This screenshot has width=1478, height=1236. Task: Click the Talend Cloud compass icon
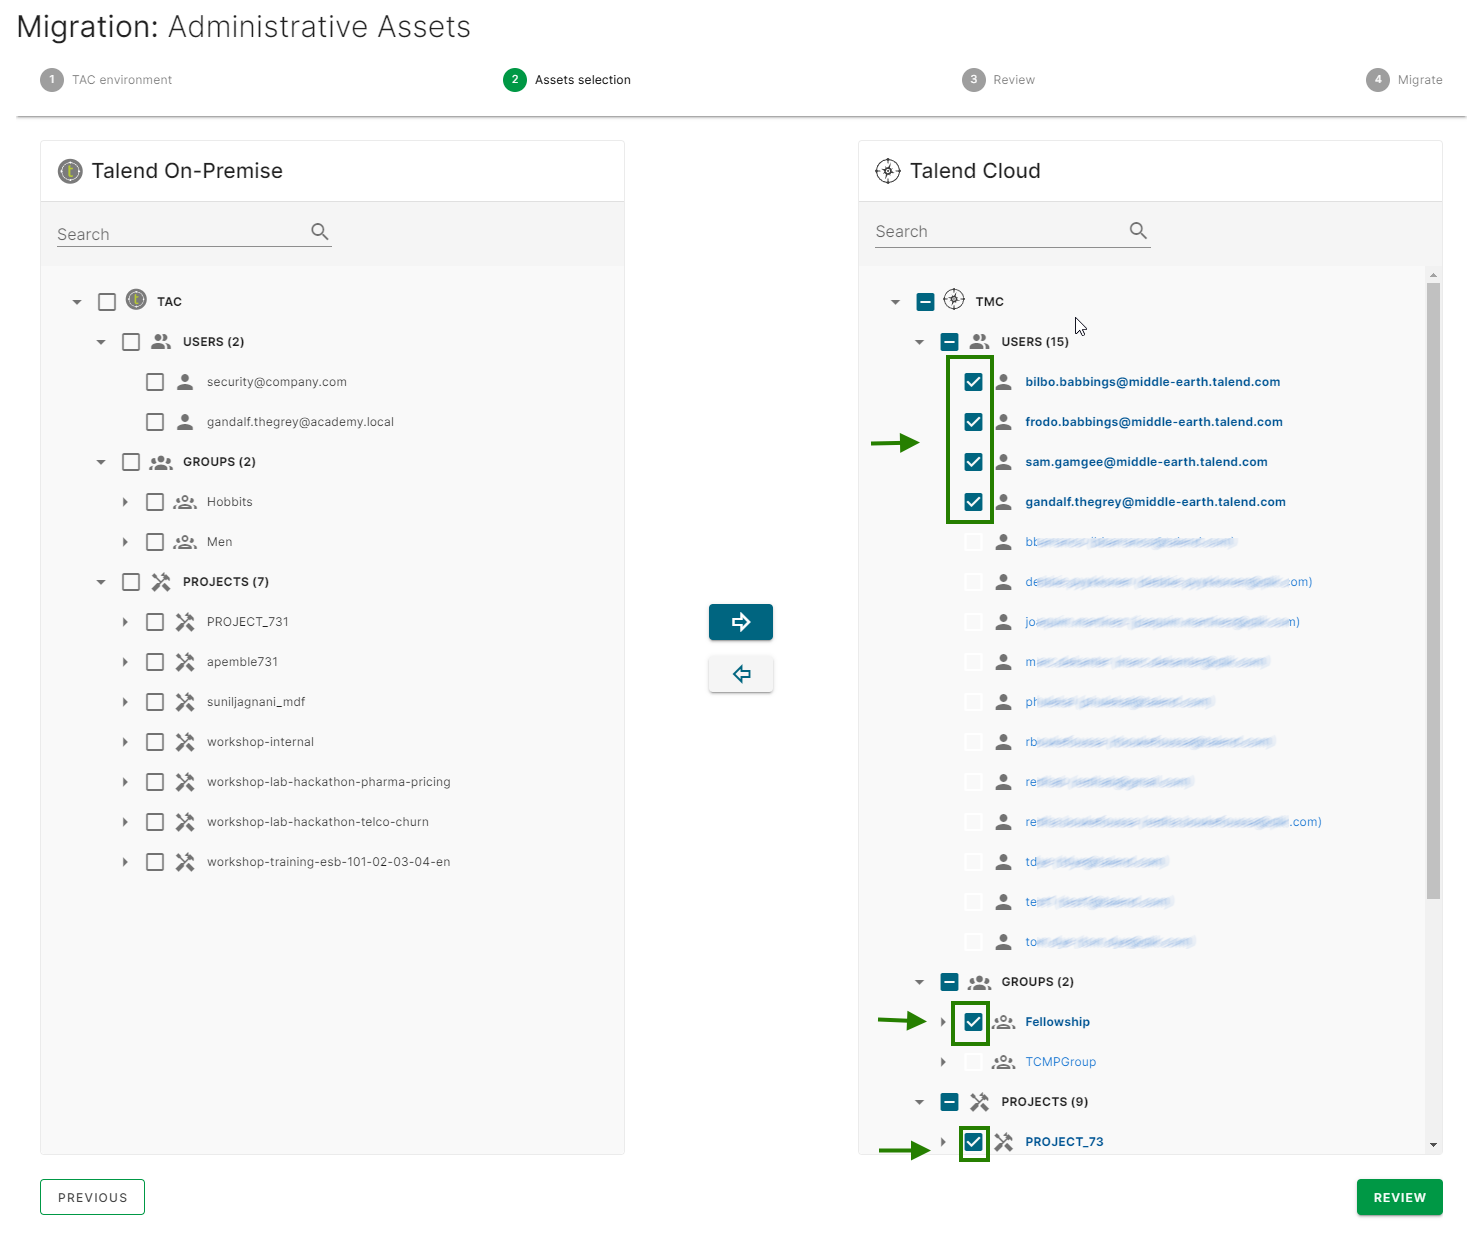(887, 170)
